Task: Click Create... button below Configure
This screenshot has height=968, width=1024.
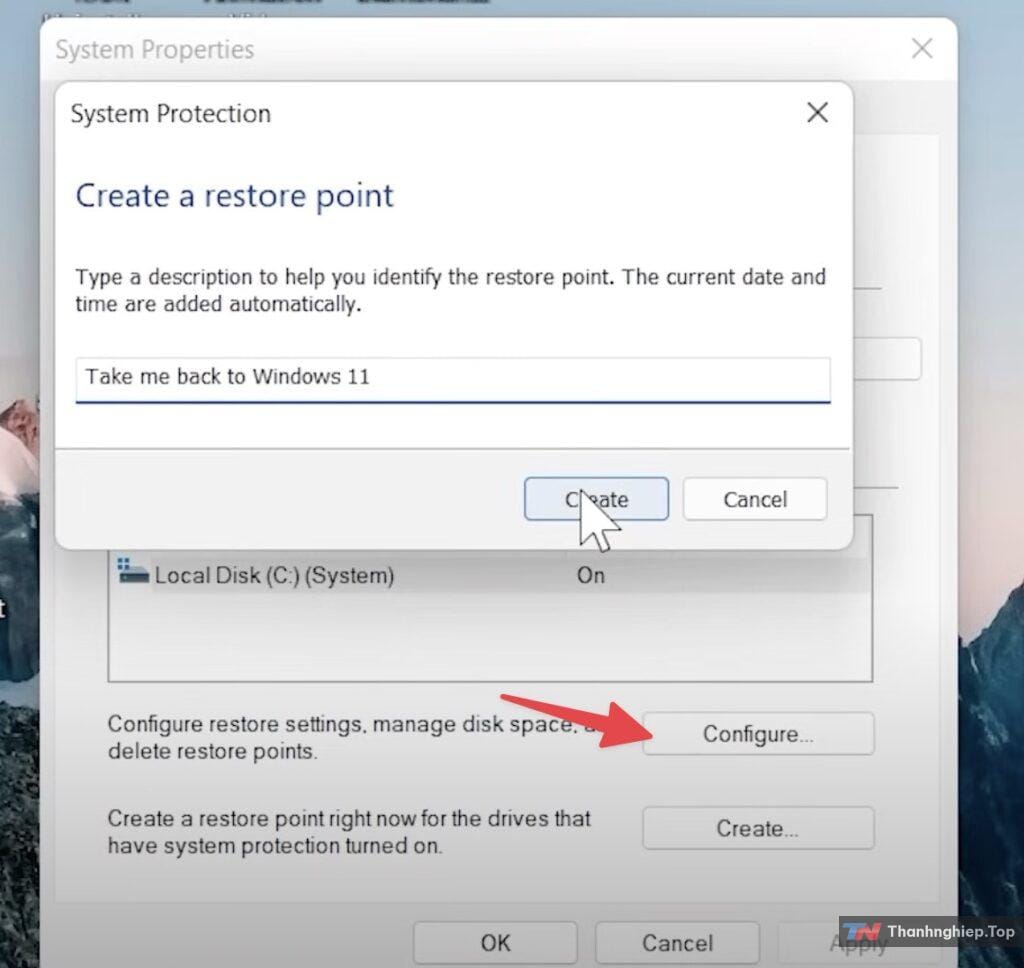Action: tap(757, 828)
